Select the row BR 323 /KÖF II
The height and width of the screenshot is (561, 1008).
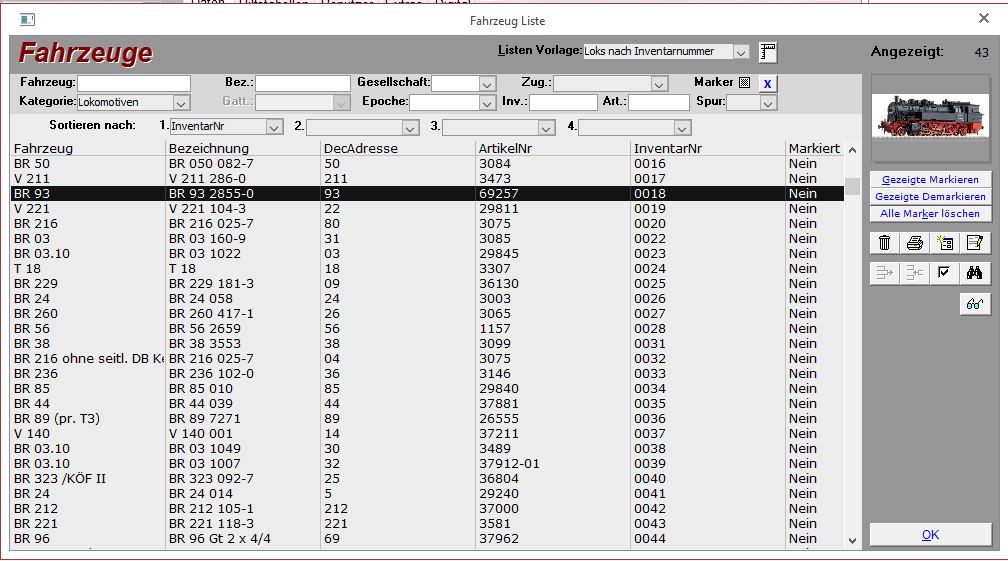(428, 479)
